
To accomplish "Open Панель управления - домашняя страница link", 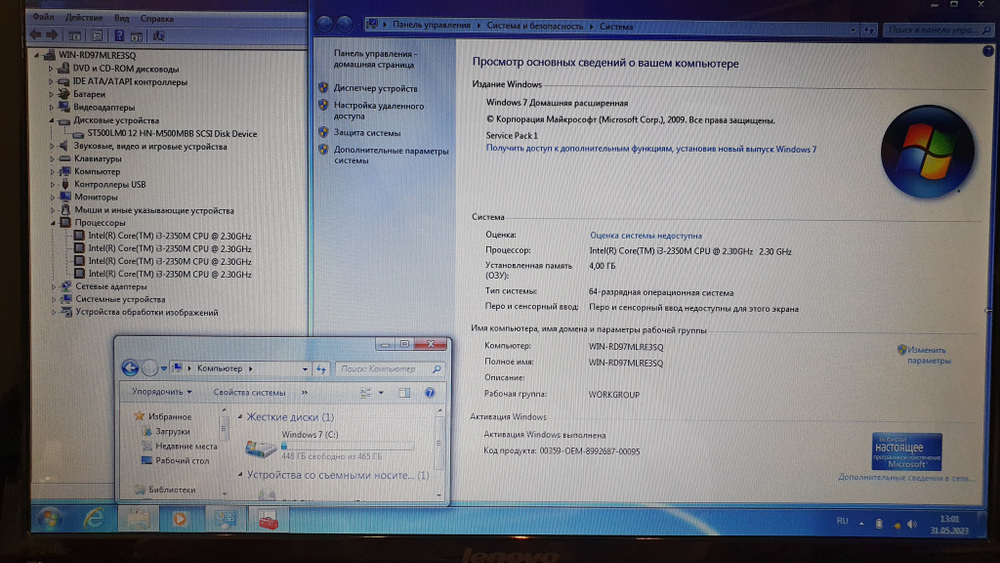I will click(x=375, y=59).
